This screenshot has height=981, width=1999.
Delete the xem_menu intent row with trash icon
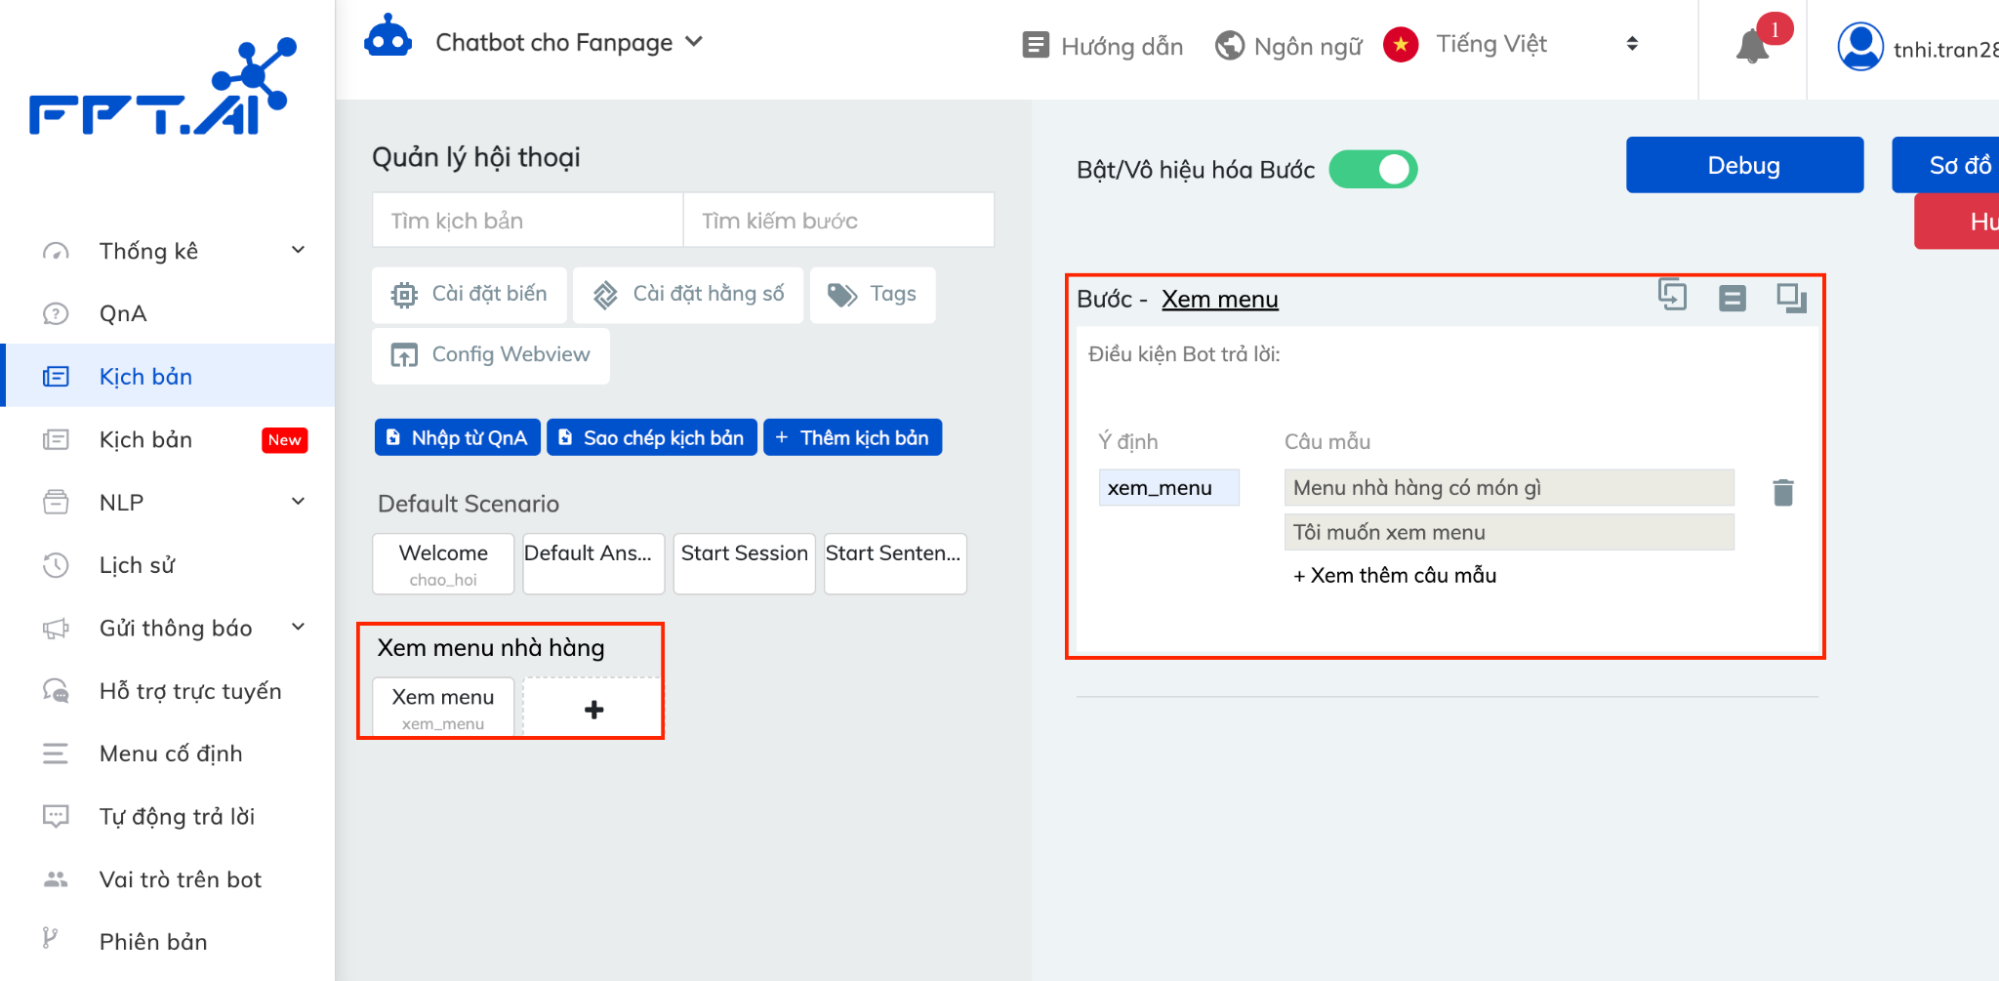[1782, 492]
